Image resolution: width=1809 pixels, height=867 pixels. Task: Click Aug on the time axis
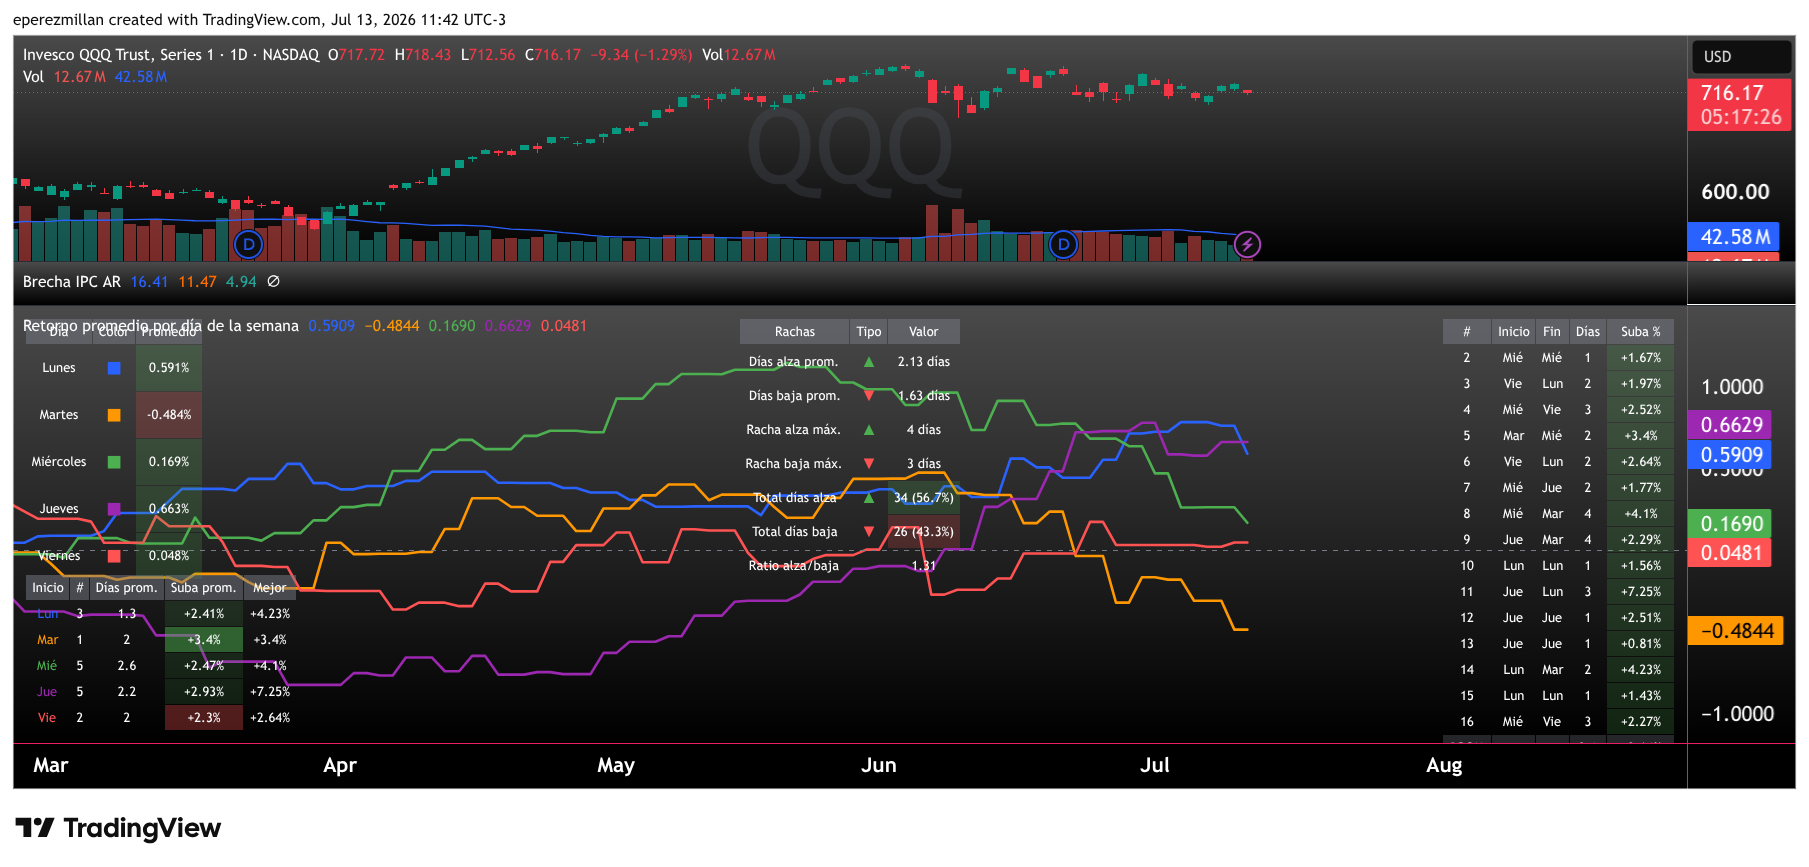[x=1444, y=766]
